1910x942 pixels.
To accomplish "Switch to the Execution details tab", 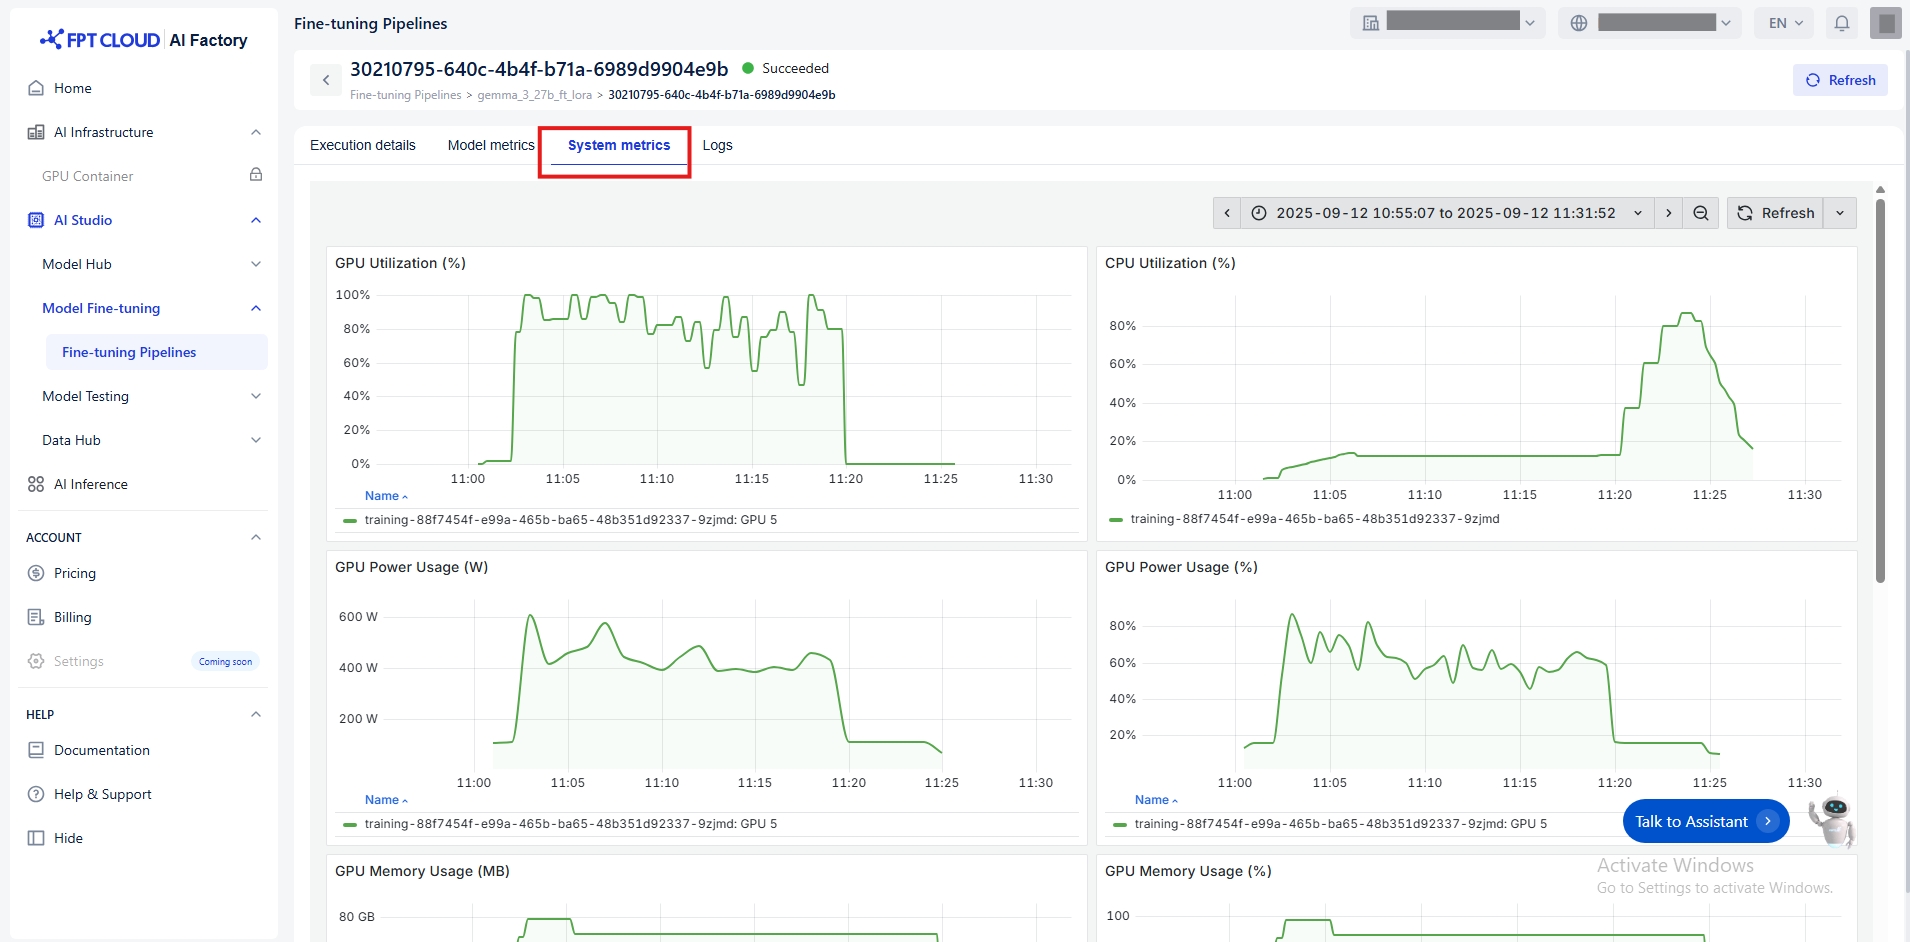I will pyautogui.click(x=362, y=145).
